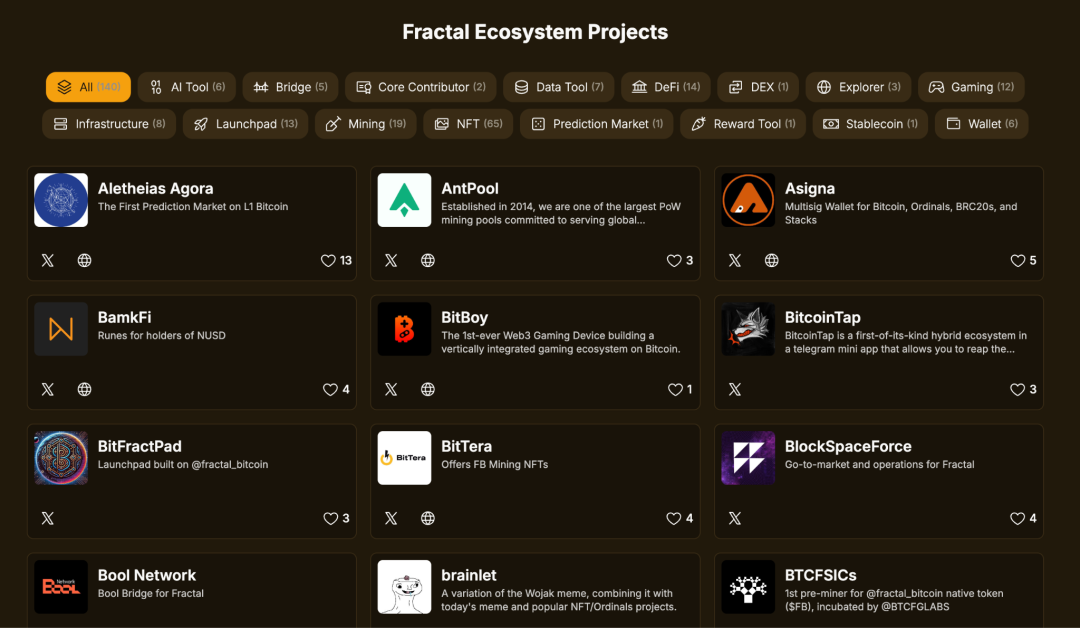
Task: Click the BitFractPad logo thumbnail
Action: coord(61,458)
